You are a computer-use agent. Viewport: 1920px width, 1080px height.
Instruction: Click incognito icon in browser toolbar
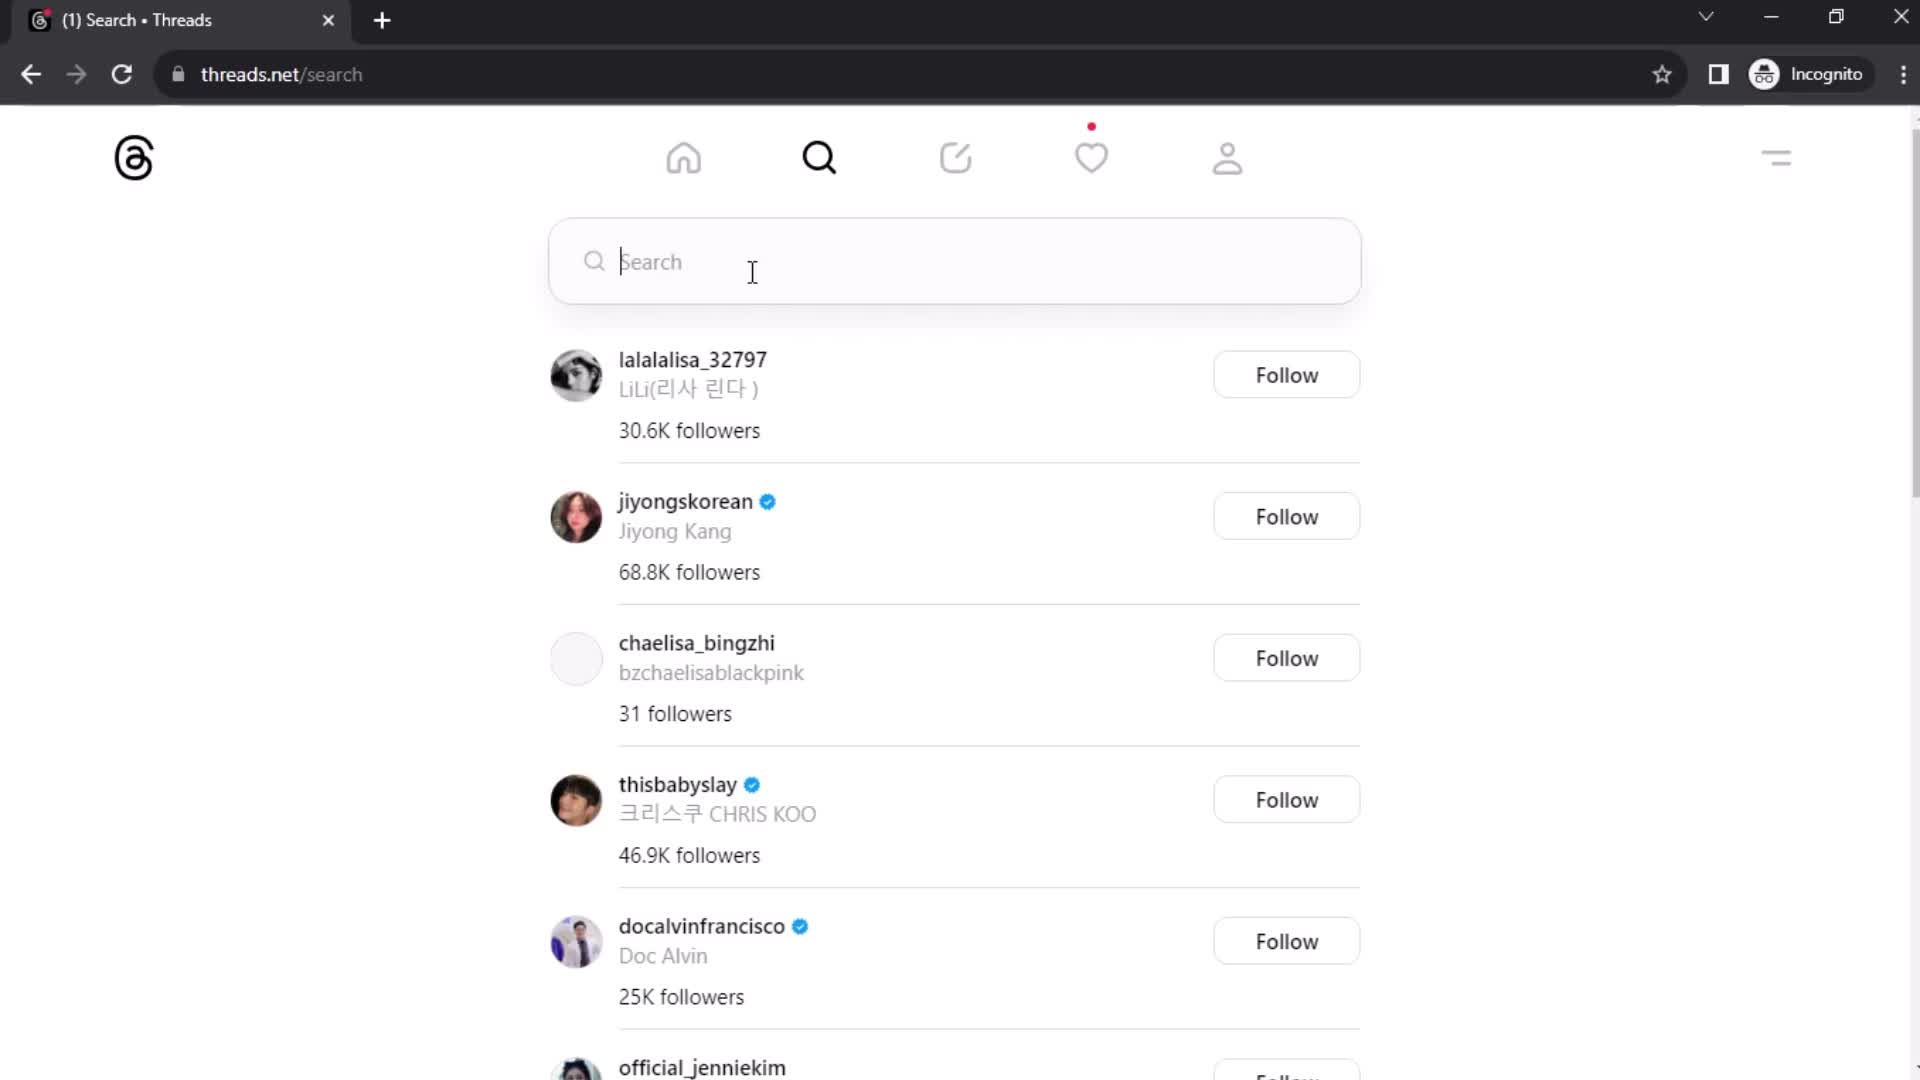point(1766,74)
